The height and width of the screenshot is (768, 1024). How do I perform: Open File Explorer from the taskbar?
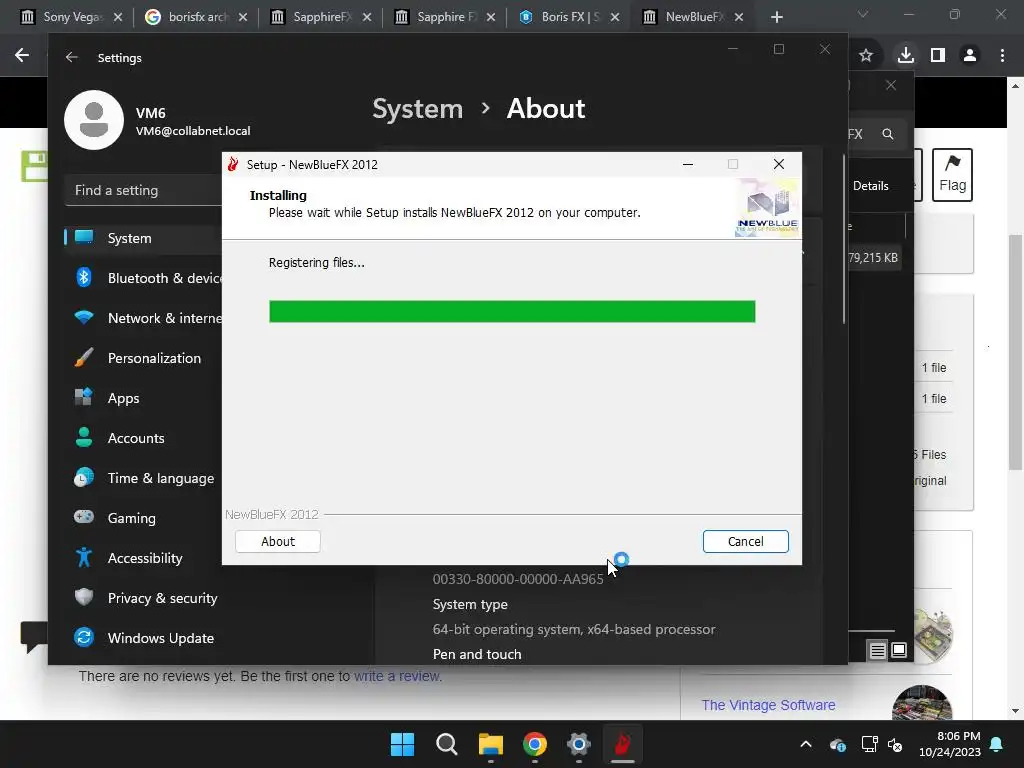(490, 744)
